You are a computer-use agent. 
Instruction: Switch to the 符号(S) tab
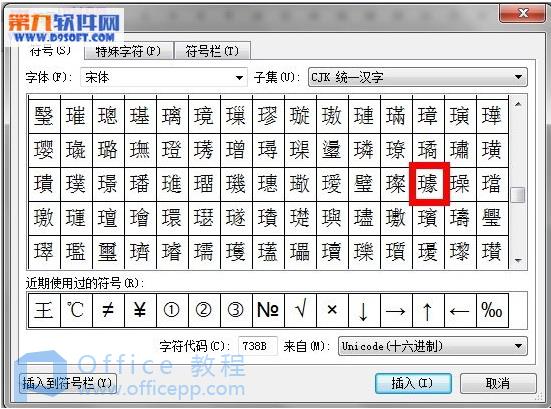pyautogui.click(x=50, y=51)
